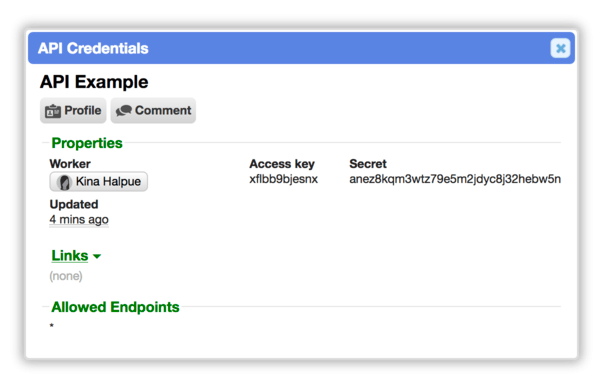604x381 pixels.
Task: Click the '4 mins ago' timestamp
Action: 79,220
